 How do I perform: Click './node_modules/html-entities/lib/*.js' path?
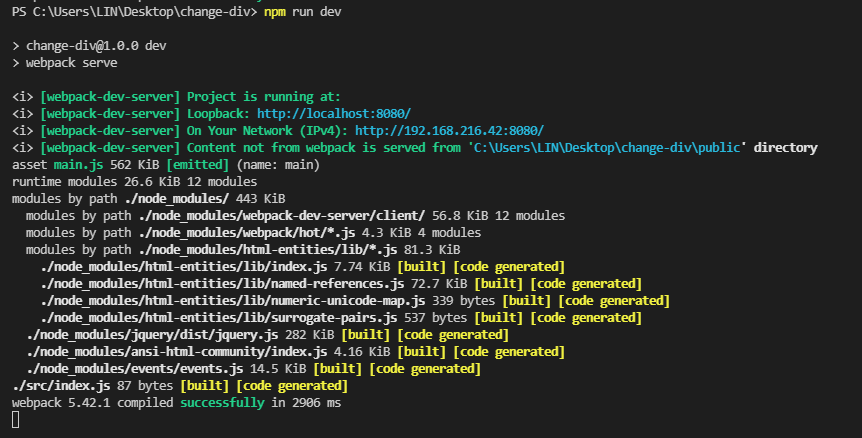tap(268, 250)
